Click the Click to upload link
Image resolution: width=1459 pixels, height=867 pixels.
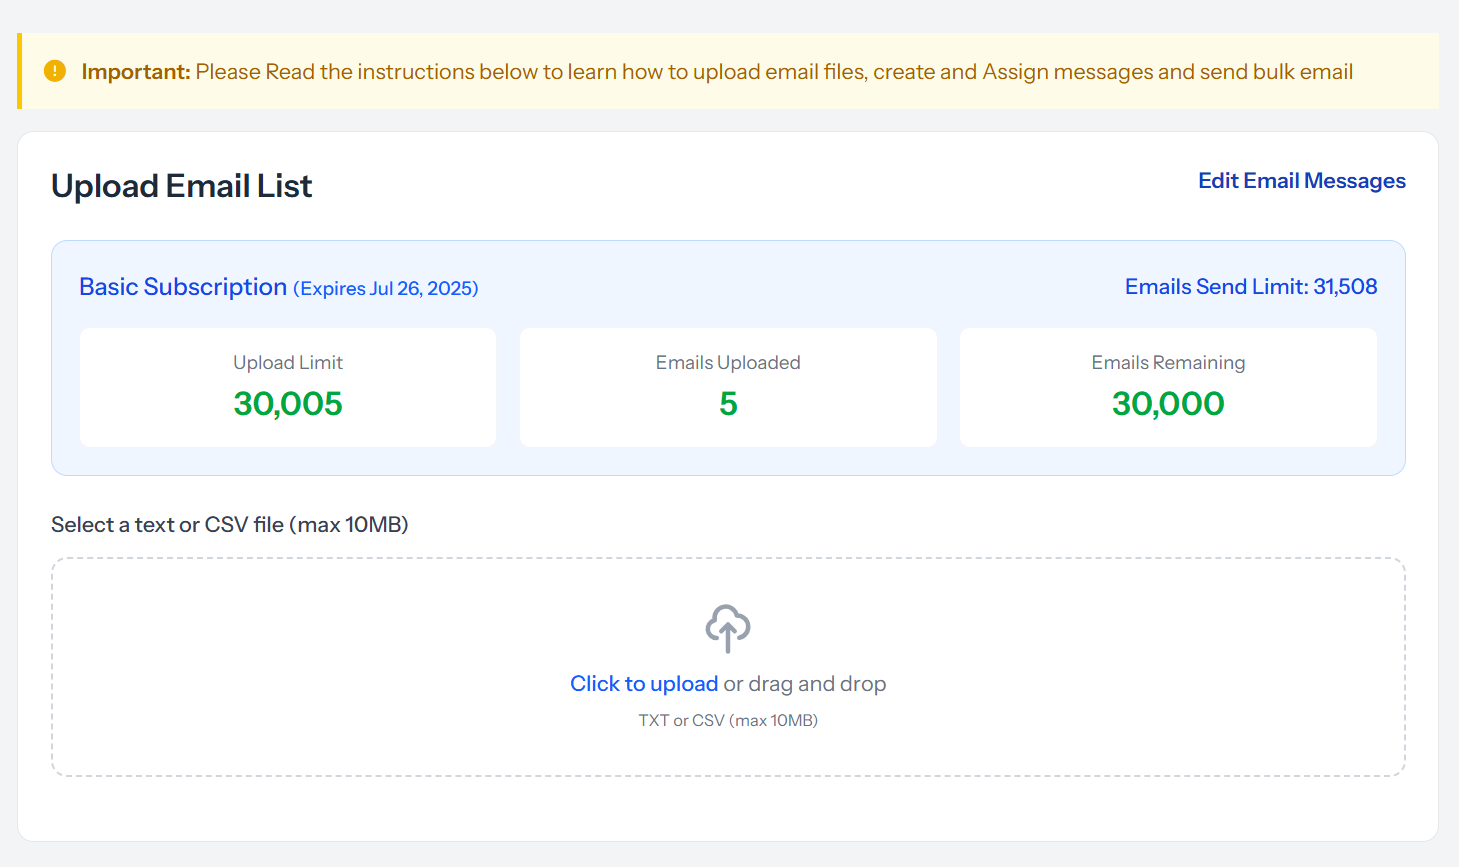tap(643, 683)
